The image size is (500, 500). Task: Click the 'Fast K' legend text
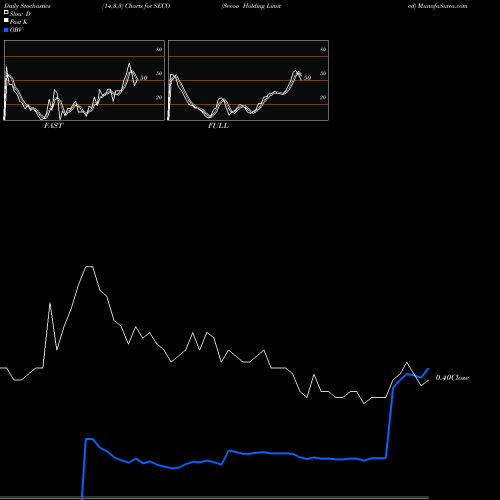(19, 22)
